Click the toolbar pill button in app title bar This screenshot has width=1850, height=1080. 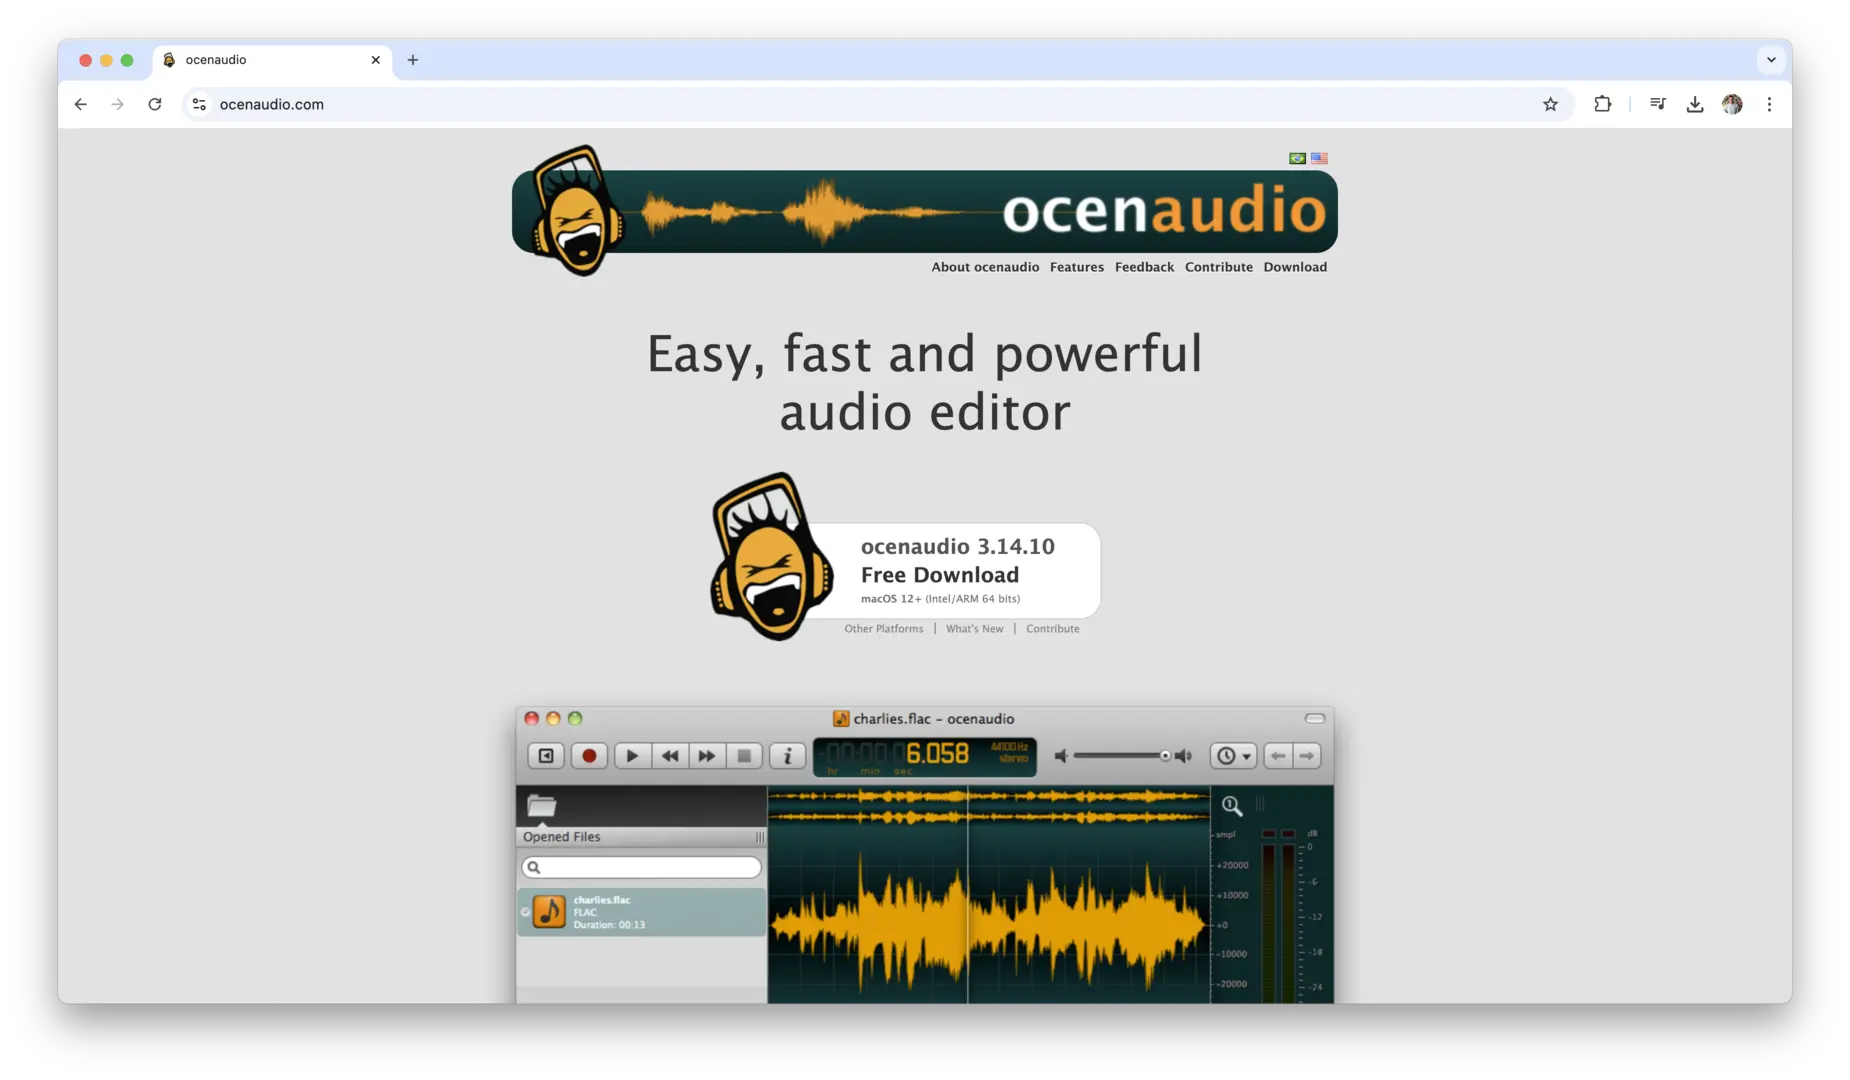click(1315, 718)
